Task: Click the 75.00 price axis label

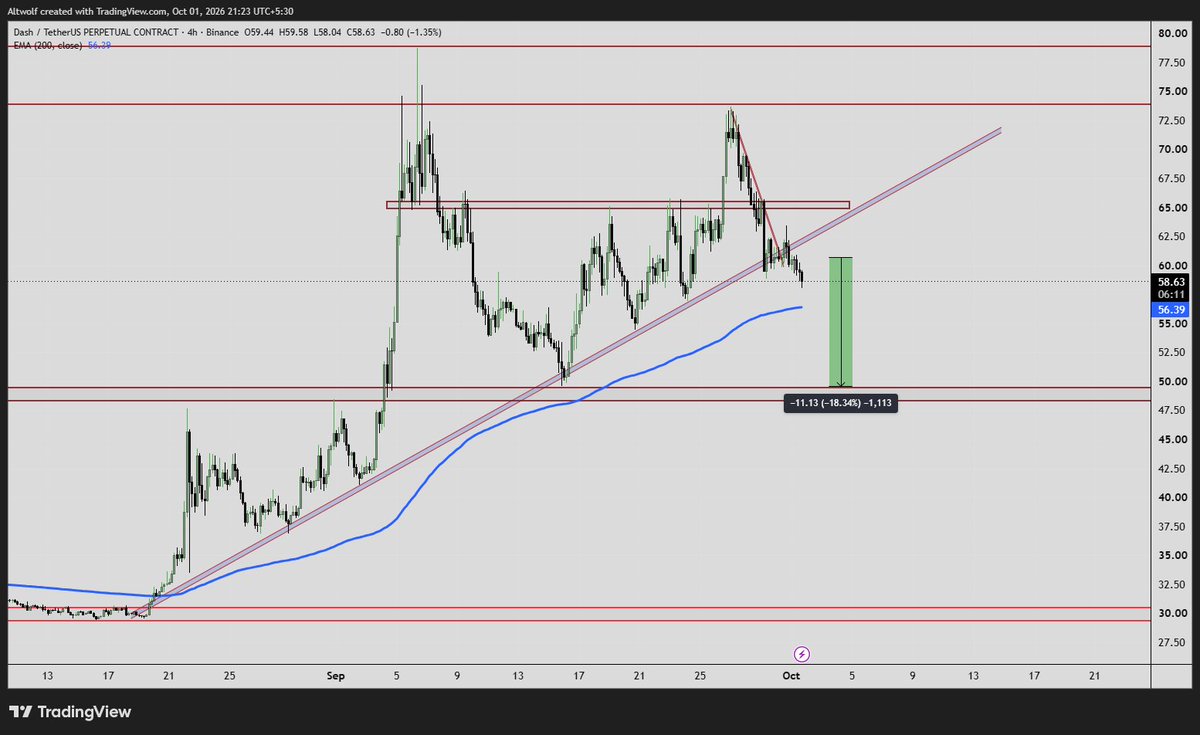Action: tap(1173, 91)
